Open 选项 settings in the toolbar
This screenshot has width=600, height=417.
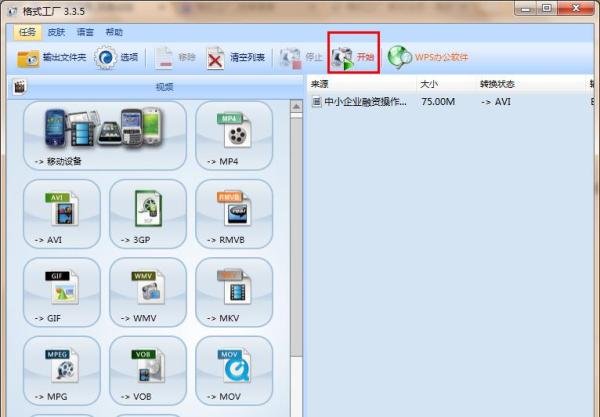(116, 58)
